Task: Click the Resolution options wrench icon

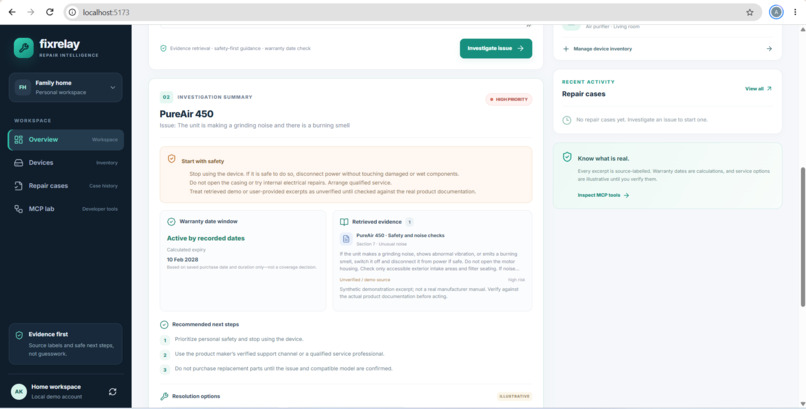Action: pyautogui.click(x=164, y=396)
